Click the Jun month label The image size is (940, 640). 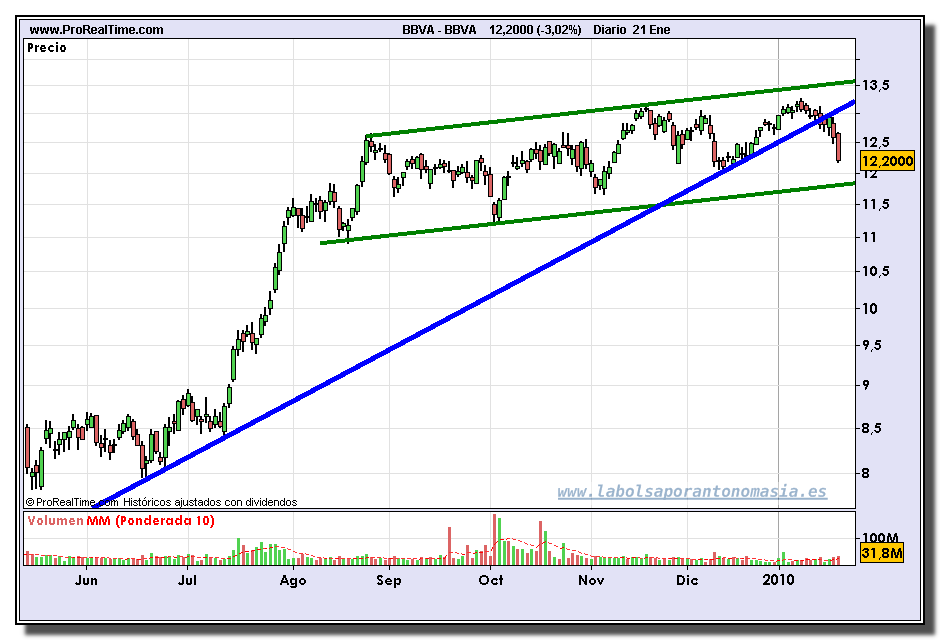coord(86,580)
